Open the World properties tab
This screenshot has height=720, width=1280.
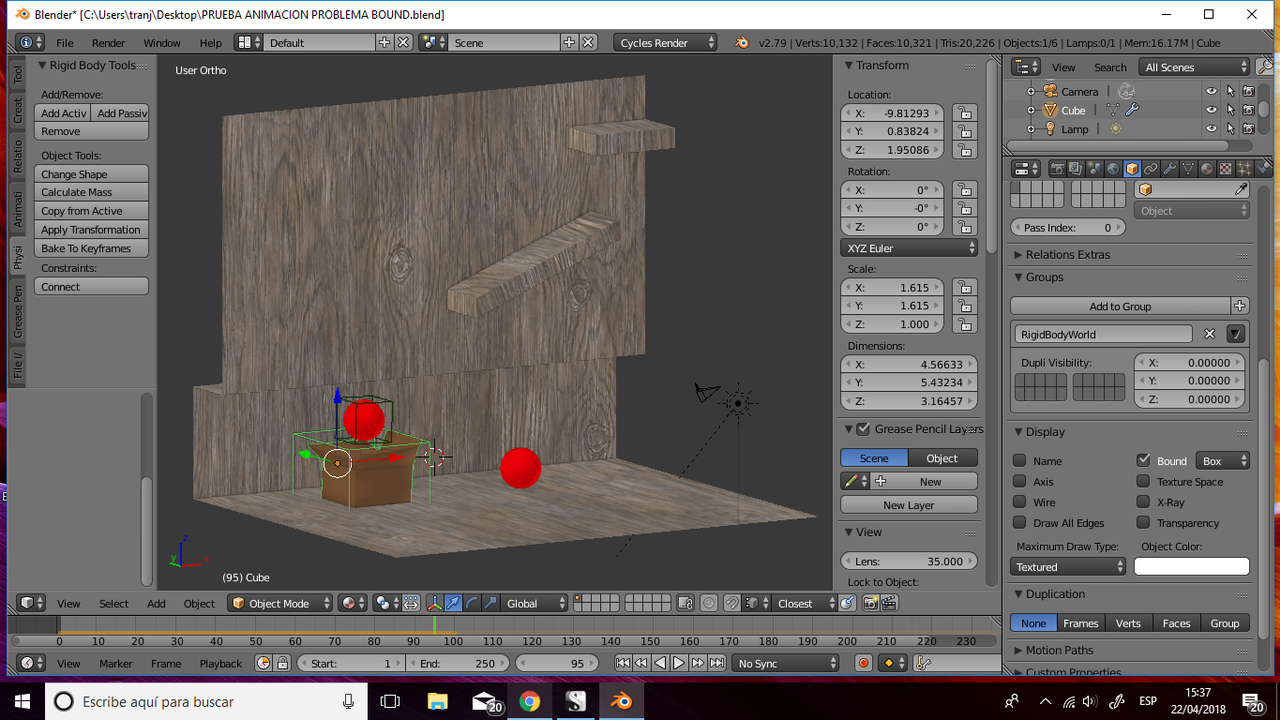[x=1112, y=168]
